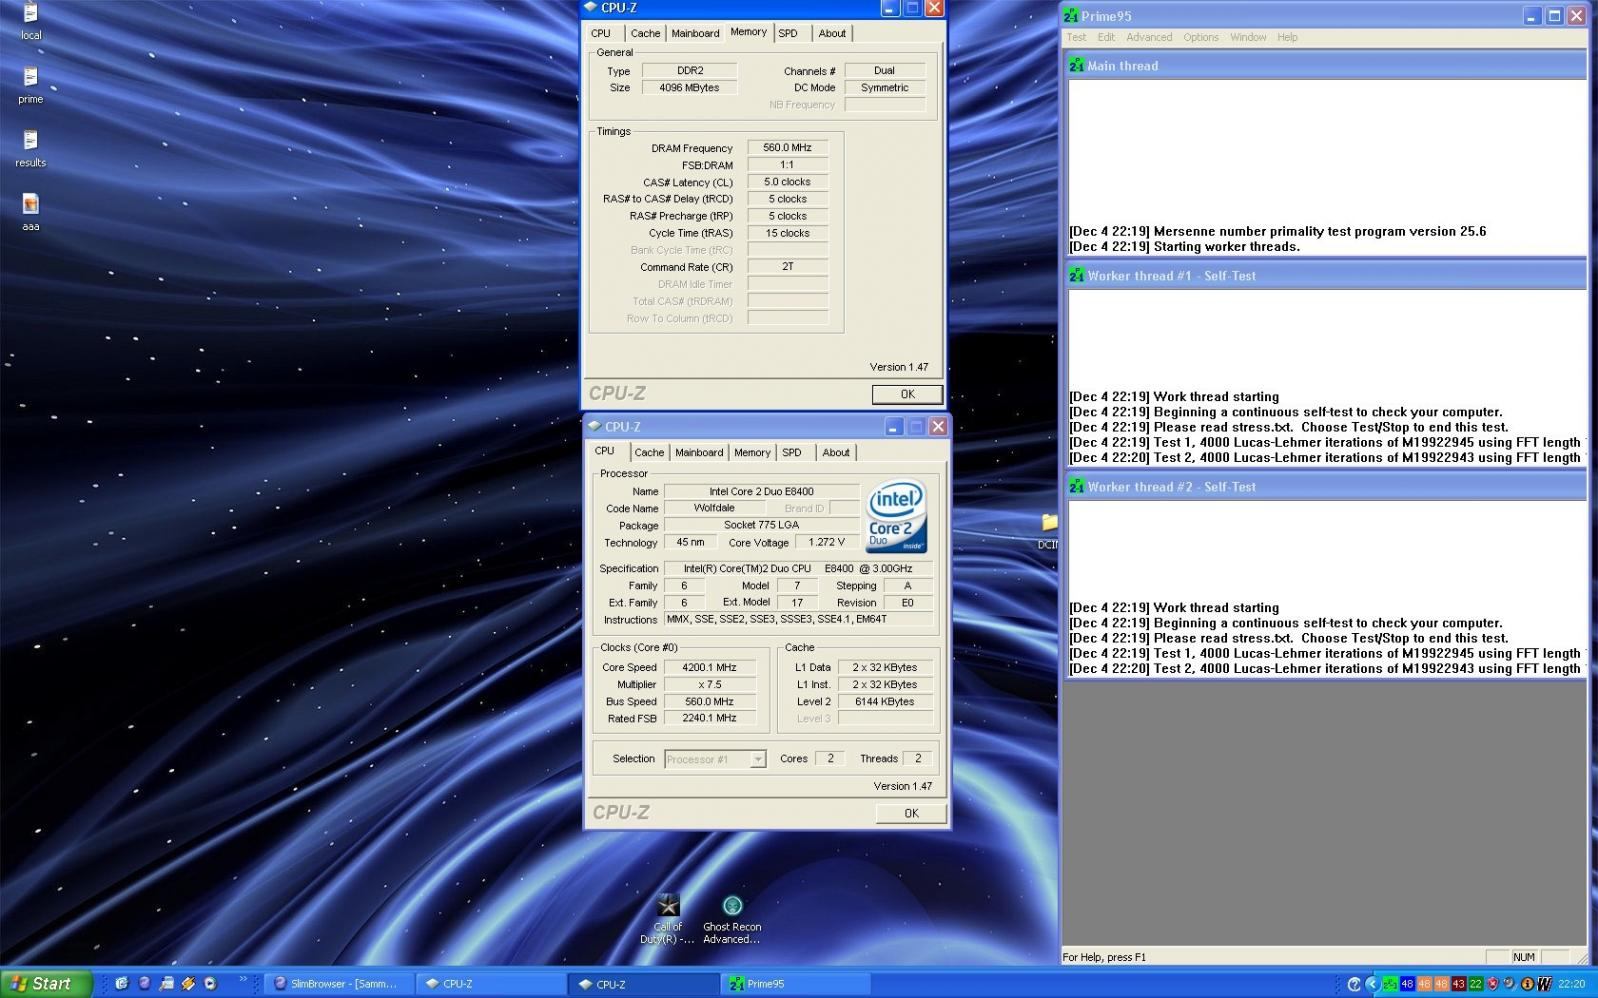Click OK in the CPU-Z processor window
This screenshot has height=998, width=1598.
911,813
